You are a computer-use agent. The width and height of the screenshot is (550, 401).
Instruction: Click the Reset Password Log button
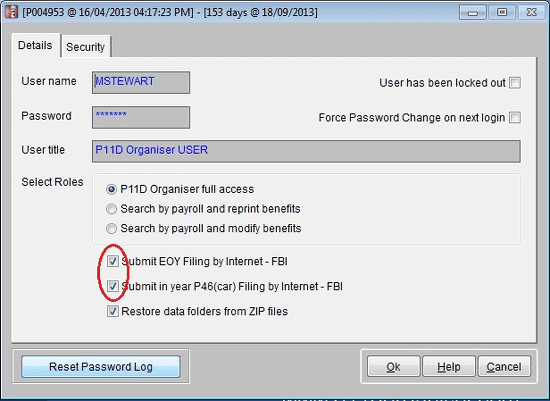[101, 367]
